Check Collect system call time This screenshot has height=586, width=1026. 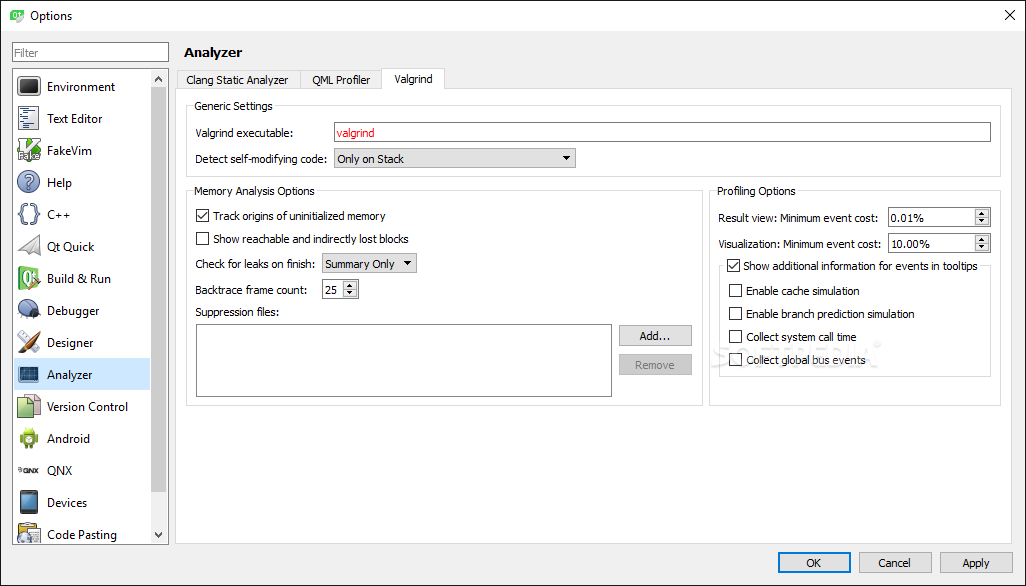point(735,337)
